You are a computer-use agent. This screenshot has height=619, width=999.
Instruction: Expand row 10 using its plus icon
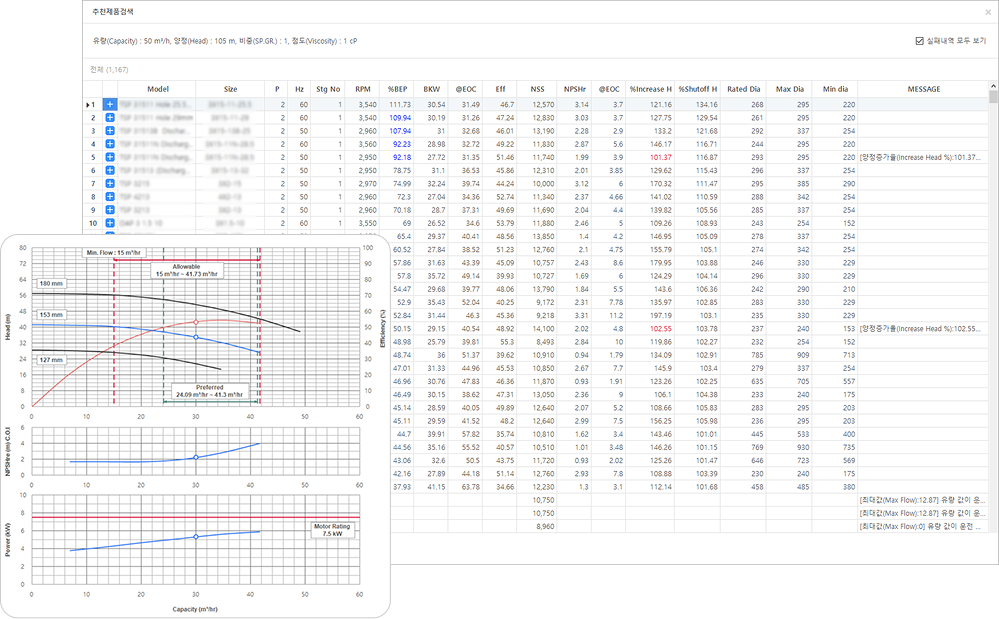110,222
